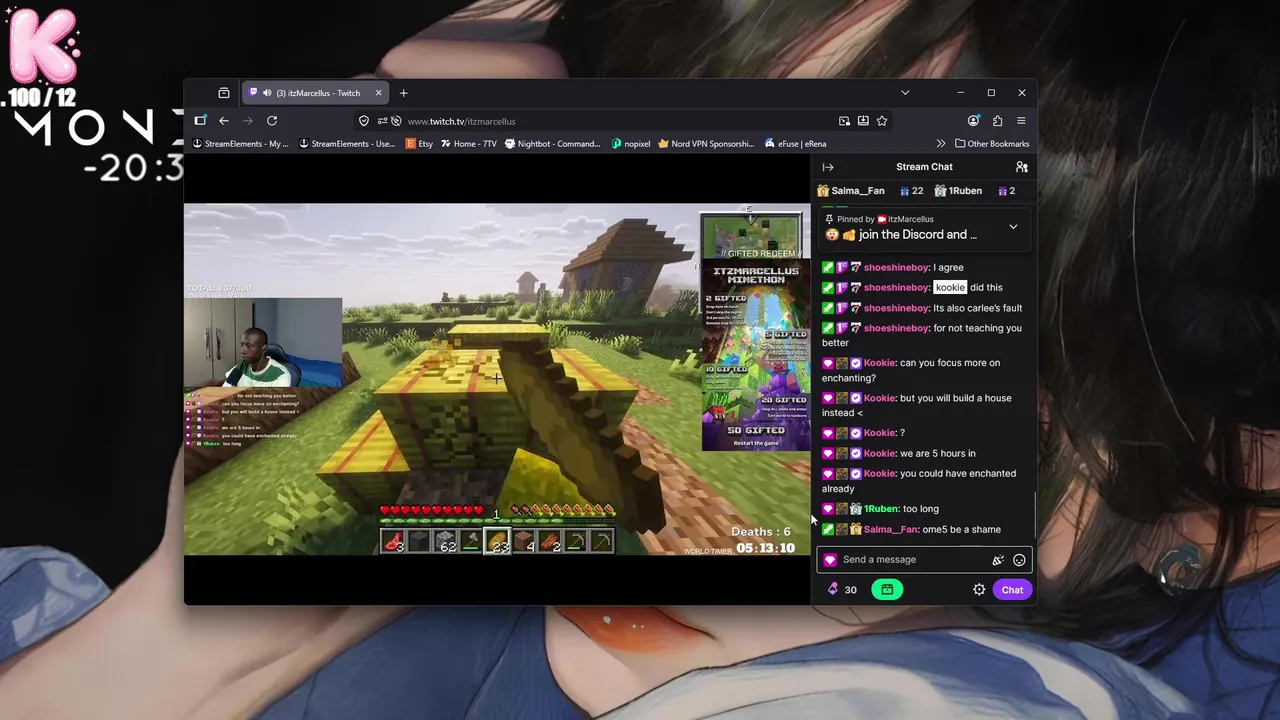
Task: Open the Firefox hamburger menu
Action: 1021,121
